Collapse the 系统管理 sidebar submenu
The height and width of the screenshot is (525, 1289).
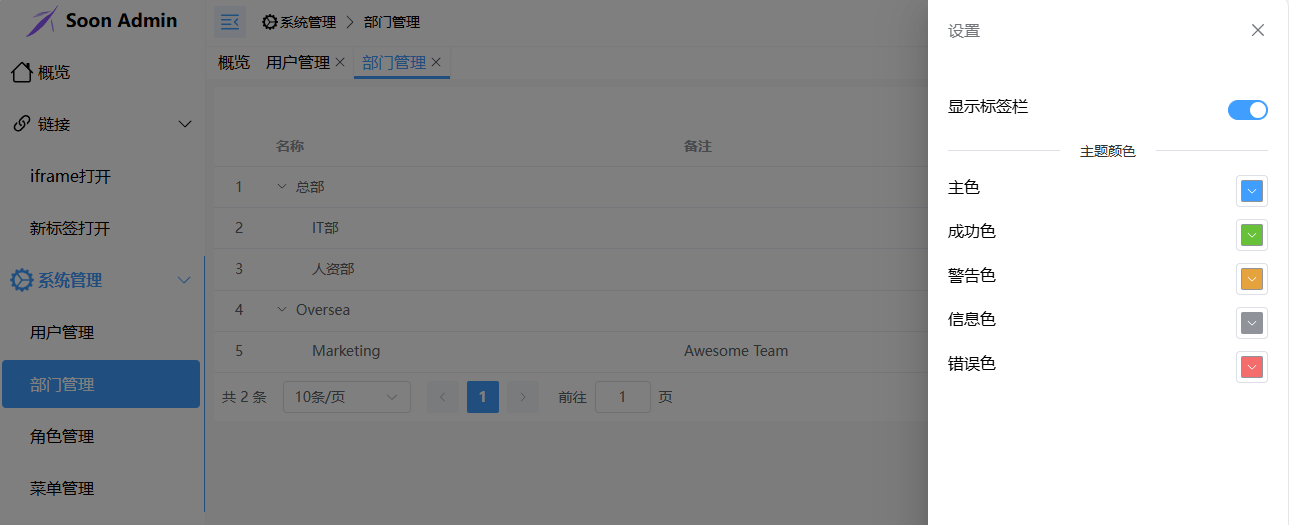click(x=184, y=280)
